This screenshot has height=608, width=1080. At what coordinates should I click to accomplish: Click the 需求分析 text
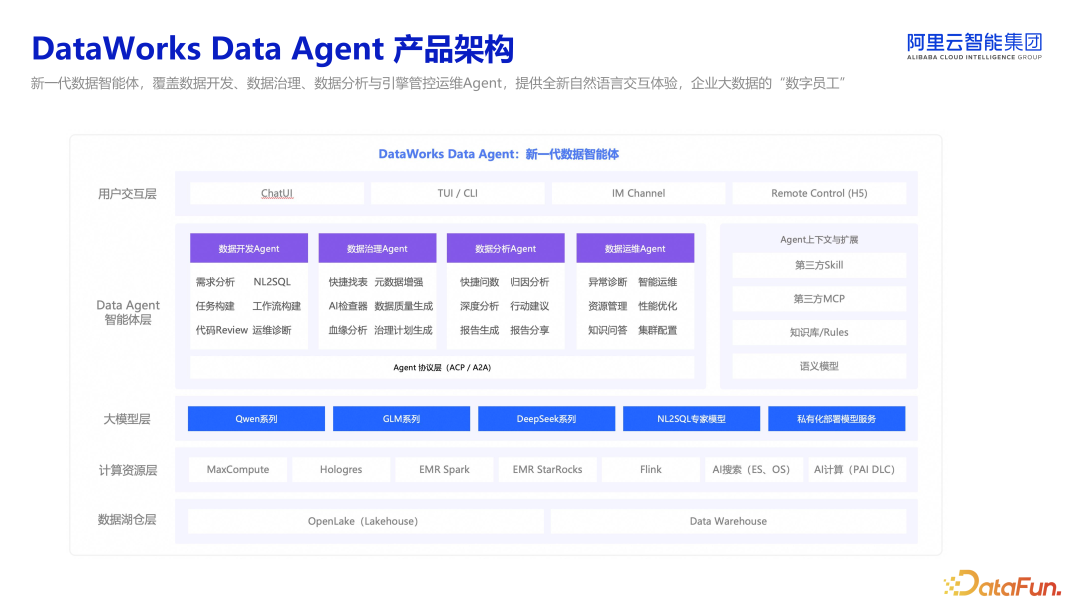click(x=215, y=282)
